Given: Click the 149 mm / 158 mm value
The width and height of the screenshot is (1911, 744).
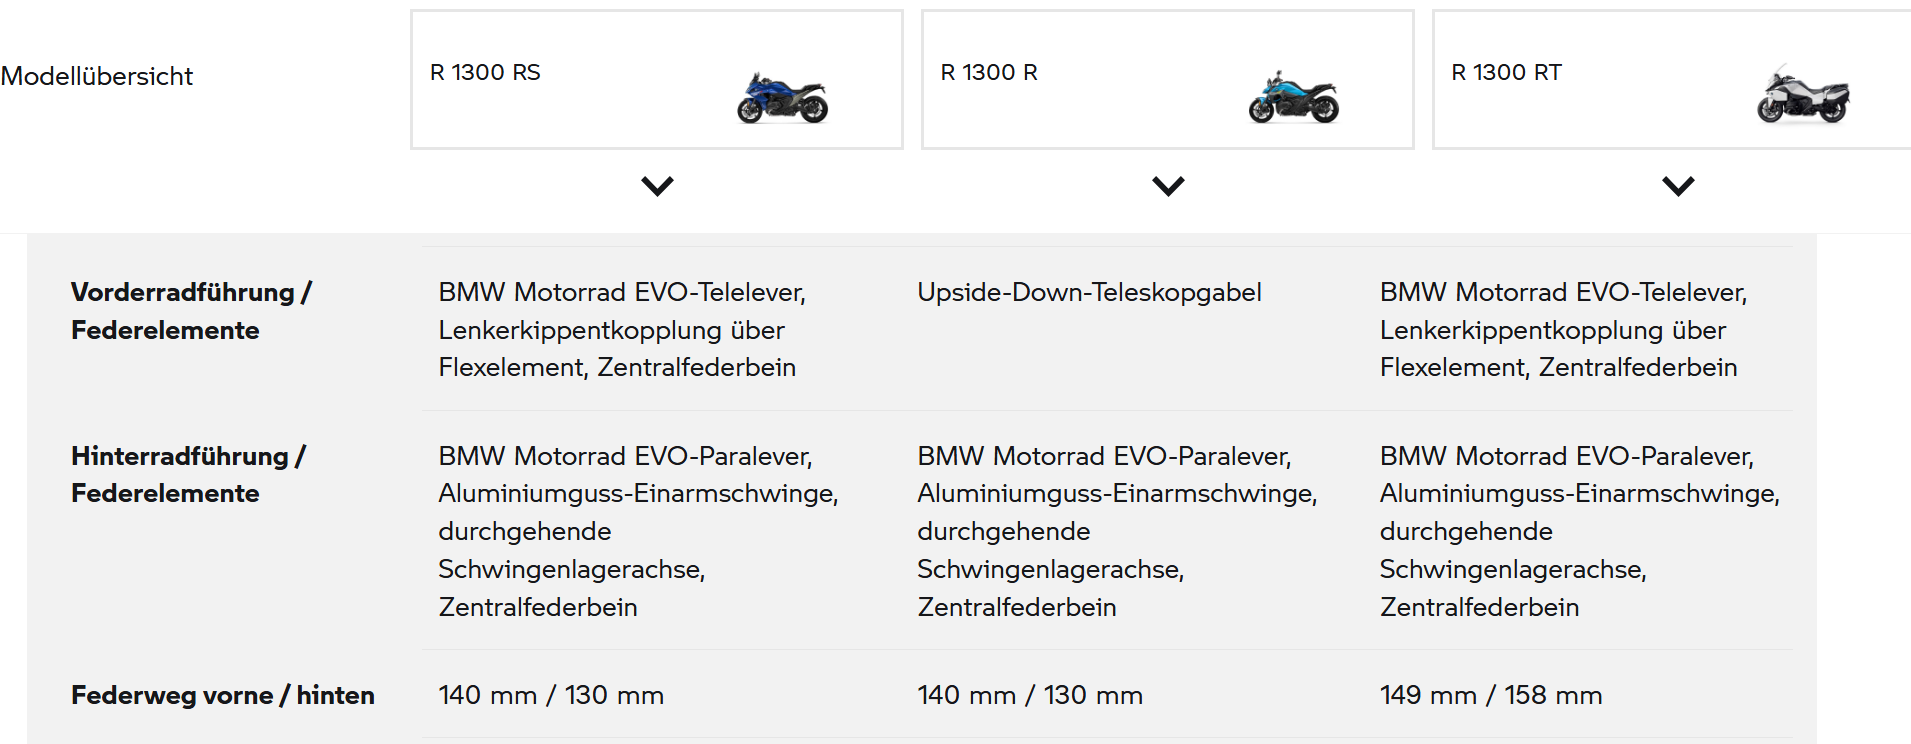Looking at the screenshot, I should pos(1490,695).
